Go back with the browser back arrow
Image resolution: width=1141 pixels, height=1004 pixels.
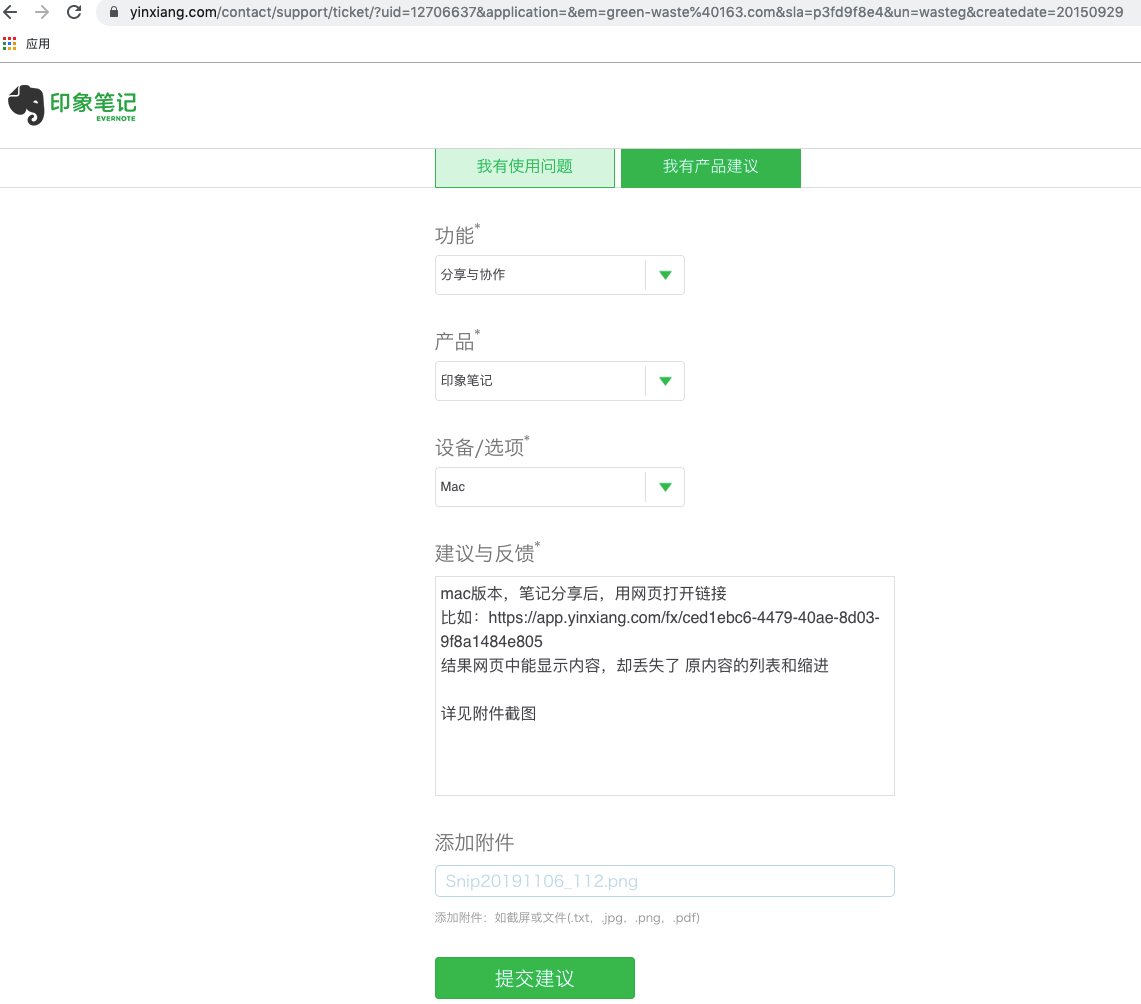point(10,12)
